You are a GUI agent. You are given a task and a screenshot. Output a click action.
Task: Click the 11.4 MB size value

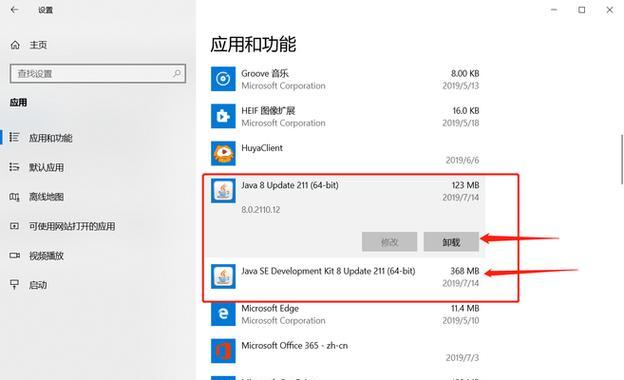click(x=465, y=308)
